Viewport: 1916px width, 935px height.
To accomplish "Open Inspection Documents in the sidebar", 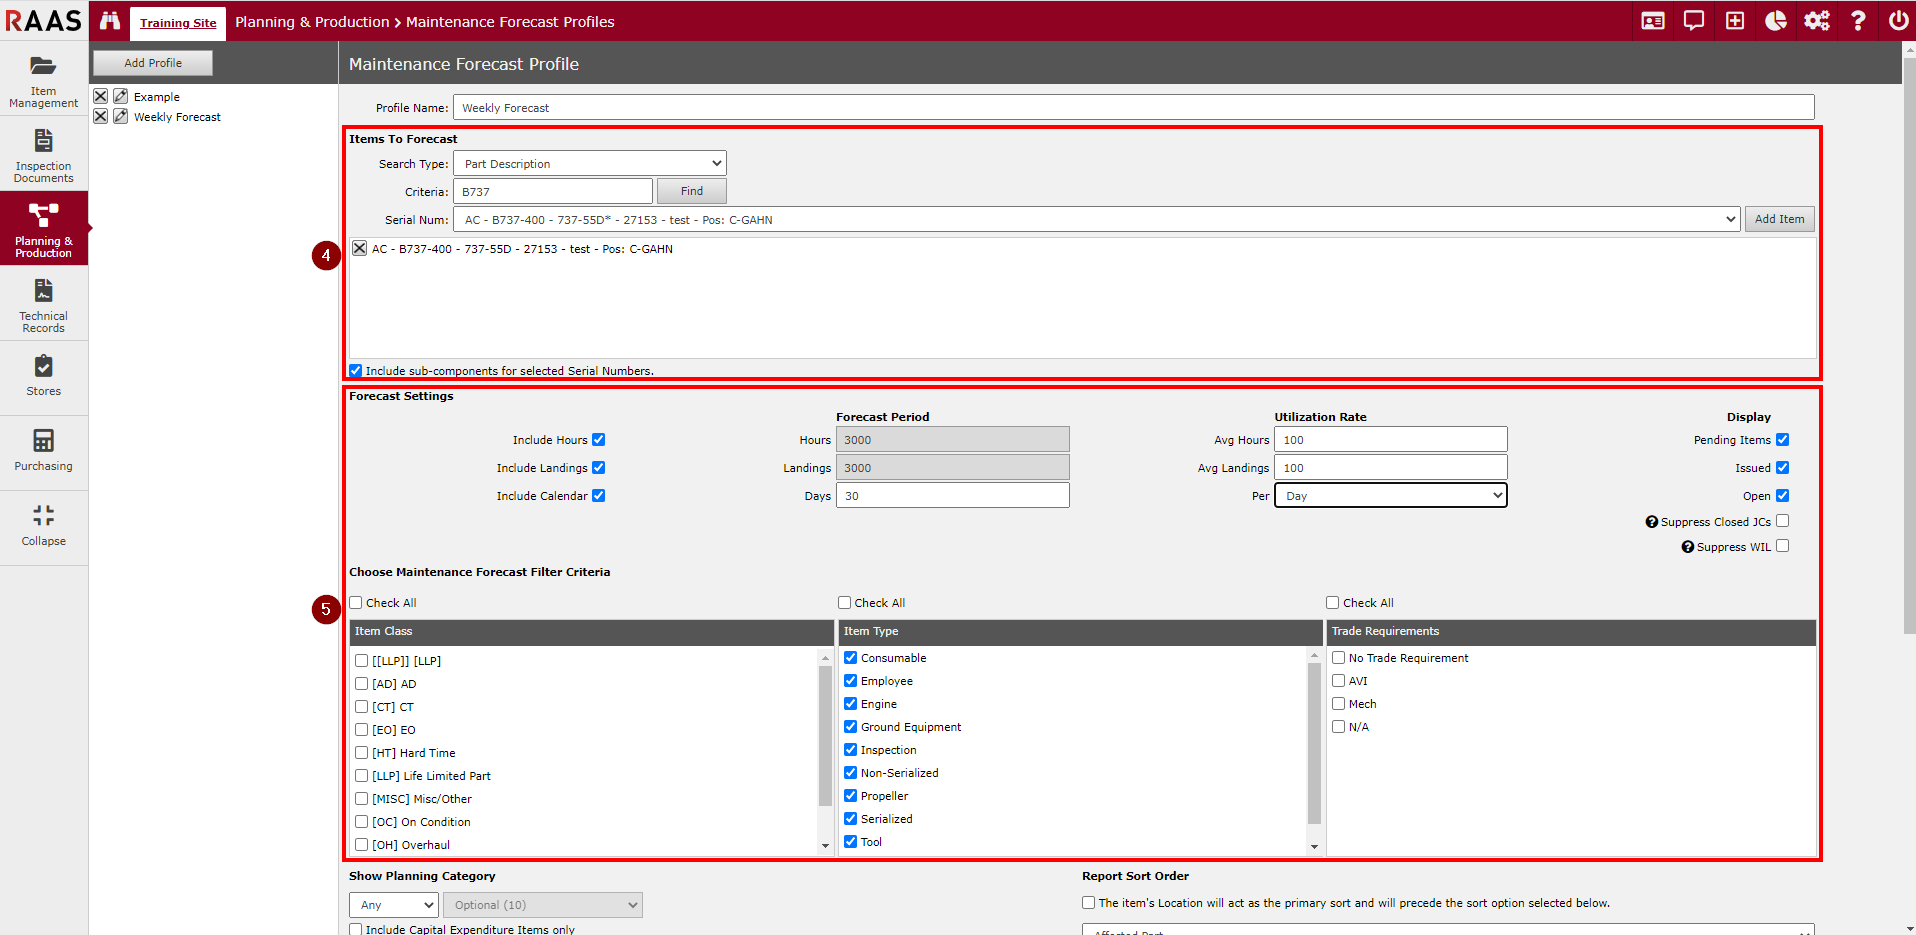I will (43, 155).
